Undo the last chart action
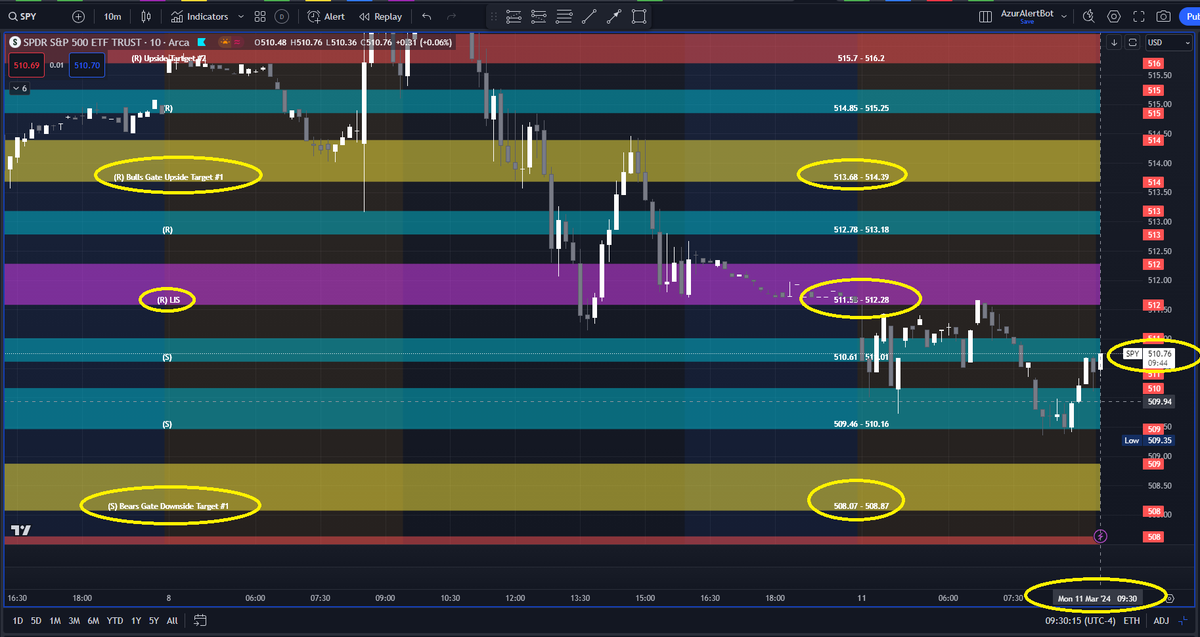This screenshot has width=1200, height=637. click(428, 17)
